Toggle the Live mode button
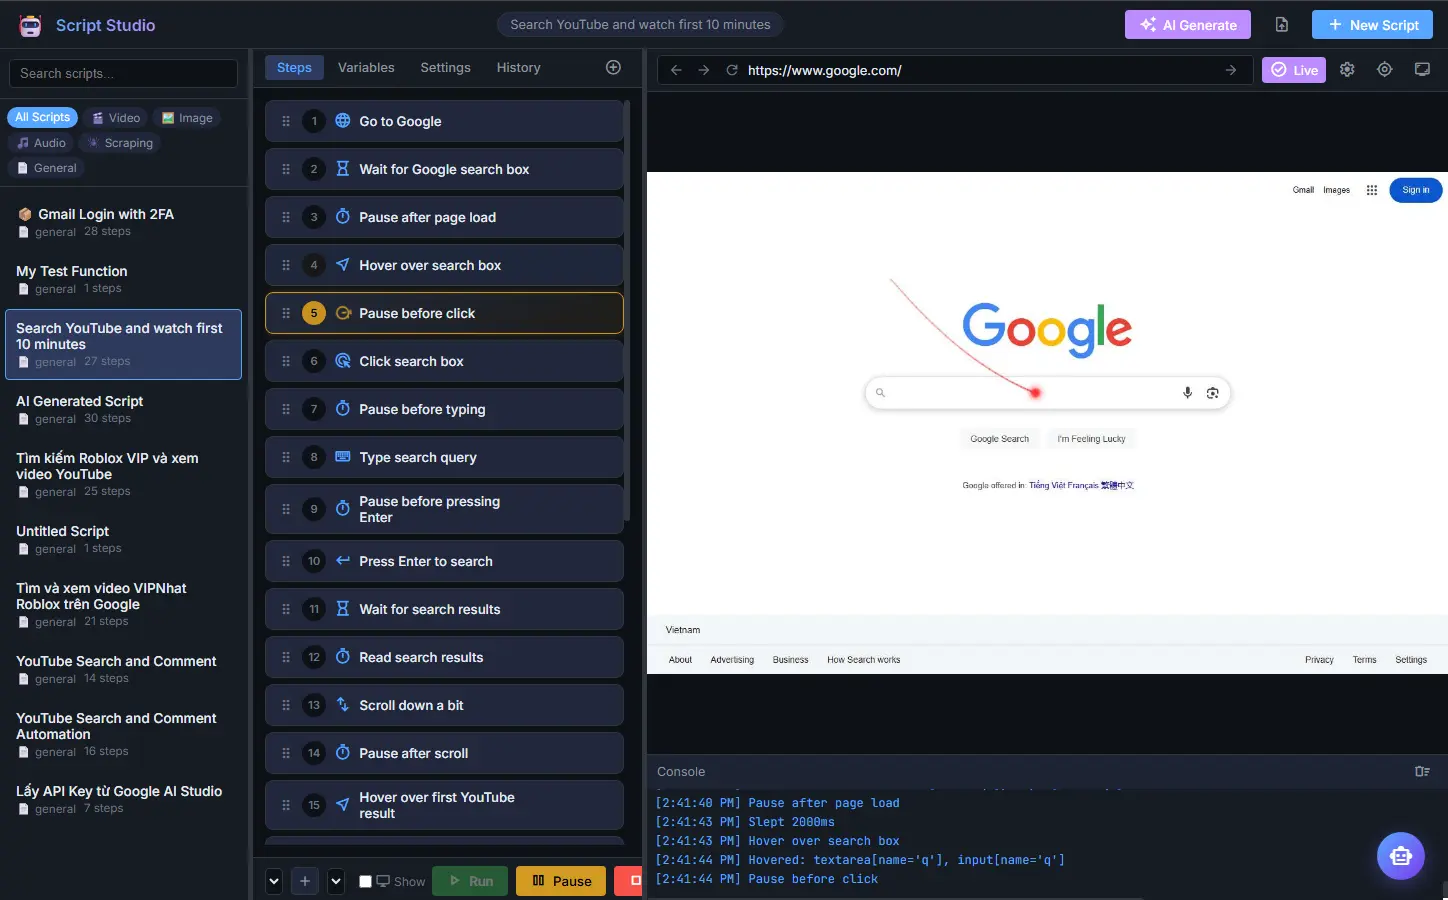Image resolution: width=1448 pixels, height=900 pixels. 1294,70
